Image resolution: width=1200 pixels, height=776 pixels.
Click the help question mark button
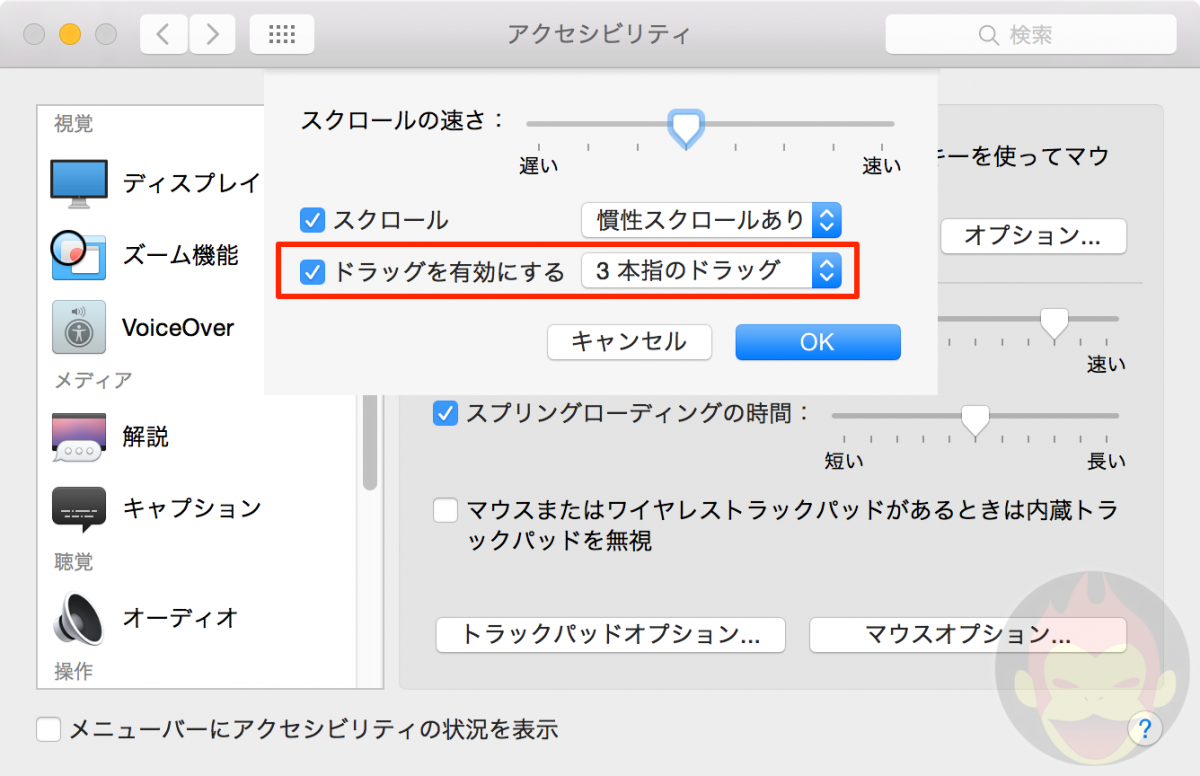click(x=1144, y=729)
